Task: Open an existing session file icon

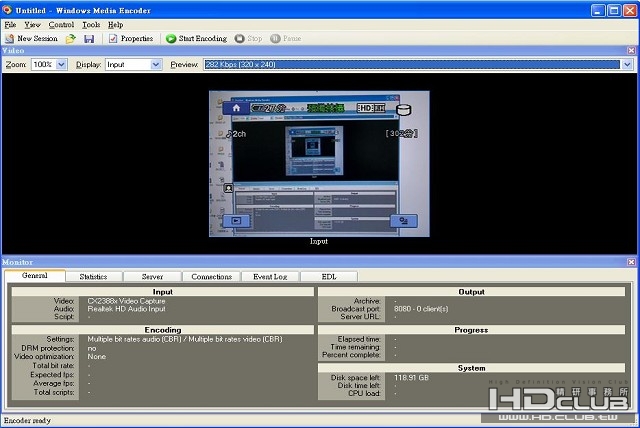Action: 71,38
